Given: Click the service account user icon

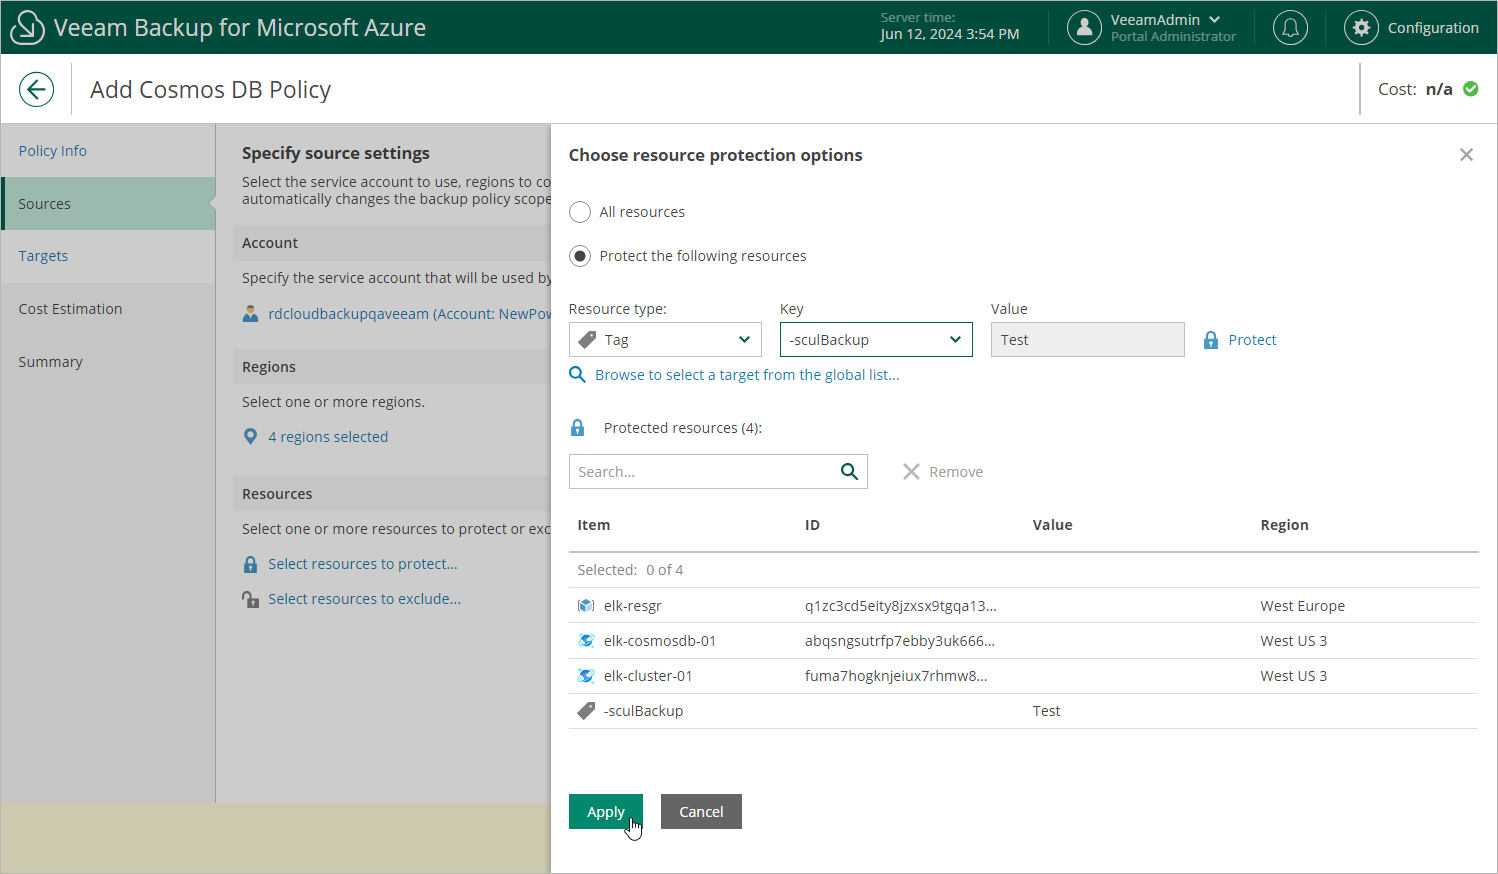Looking at the screenshot, I should click(x=250, y=314).
